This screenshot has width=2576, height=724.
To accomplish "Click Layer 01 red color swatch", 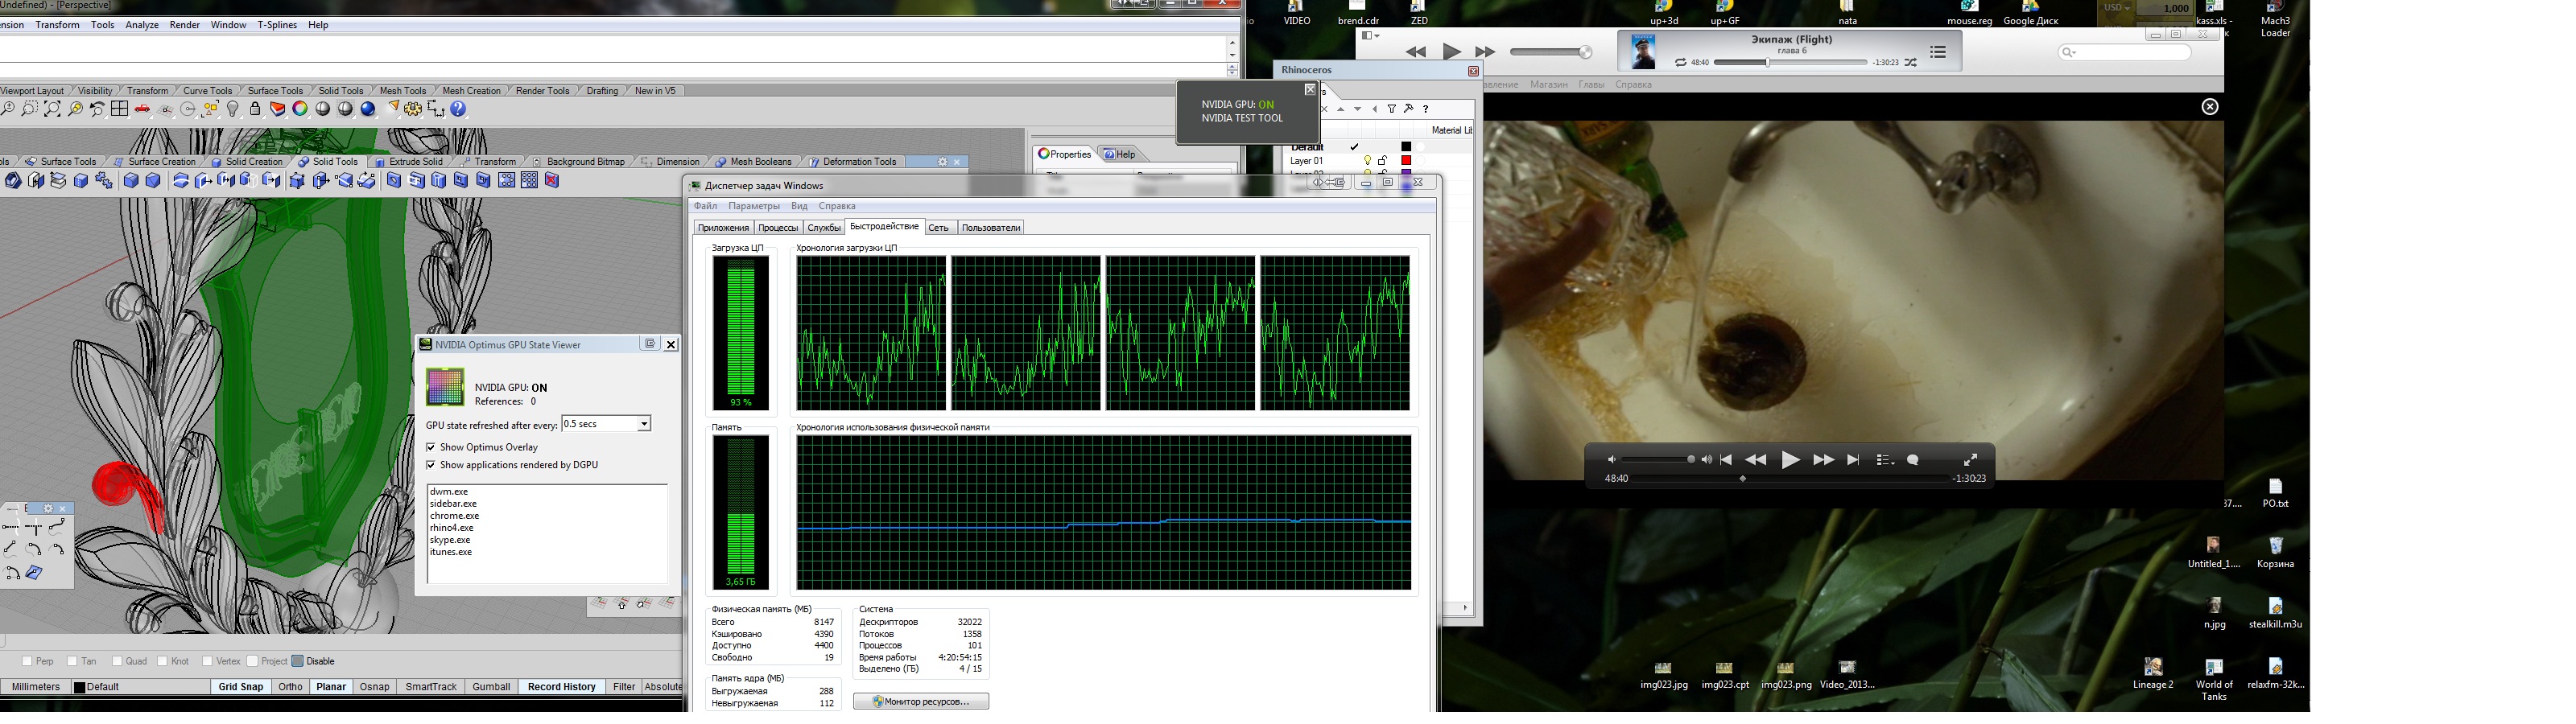I will click(x=1406, y=160).
